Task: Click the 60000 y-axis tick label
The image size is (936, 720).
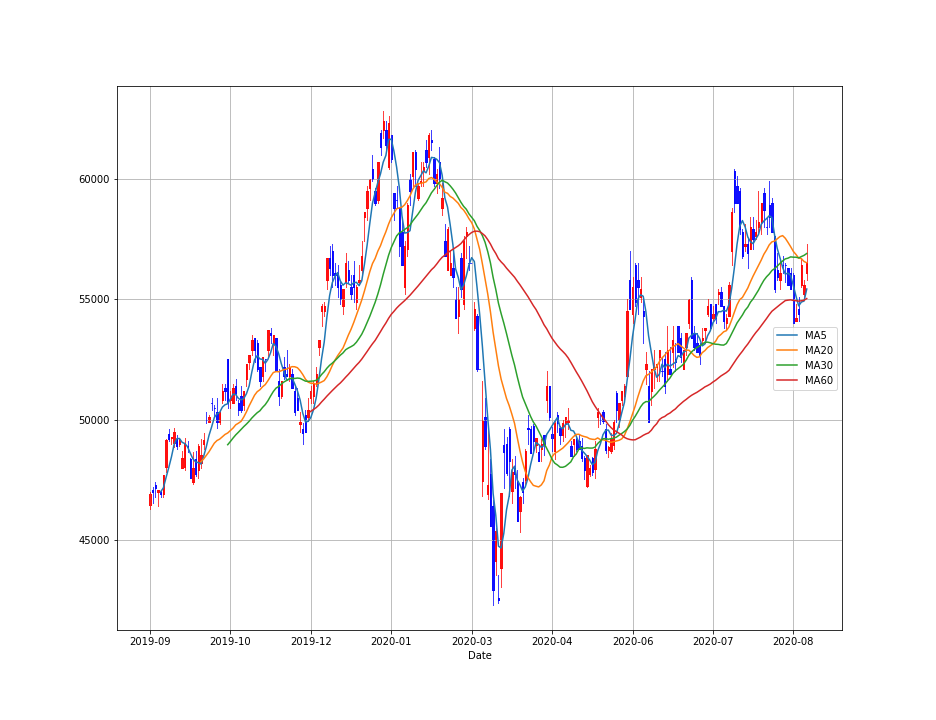Action: pos(94,180)
